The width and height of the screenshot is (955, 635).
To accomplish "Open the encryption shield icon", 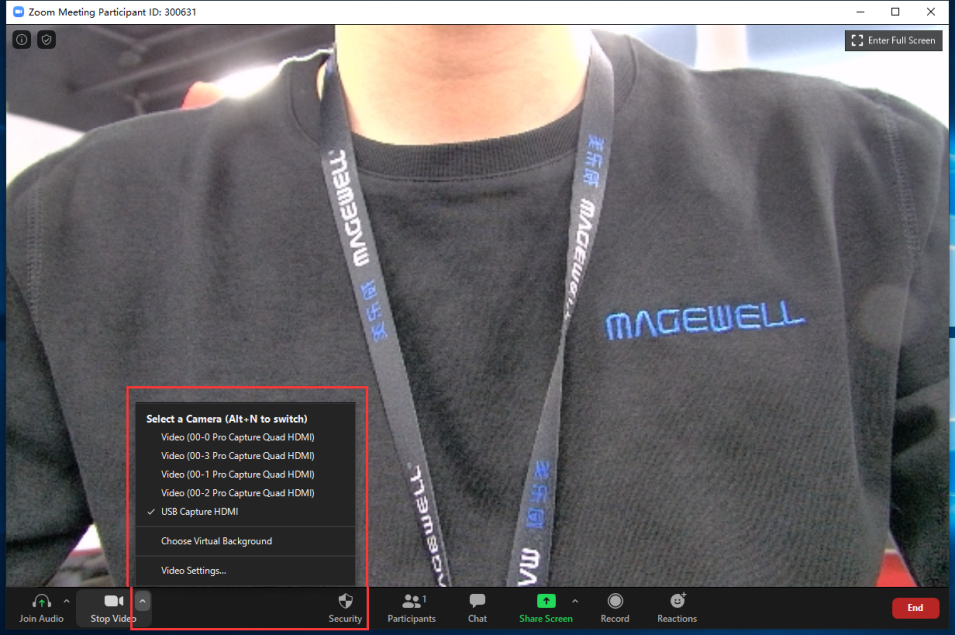I will [x=46, y=40].
